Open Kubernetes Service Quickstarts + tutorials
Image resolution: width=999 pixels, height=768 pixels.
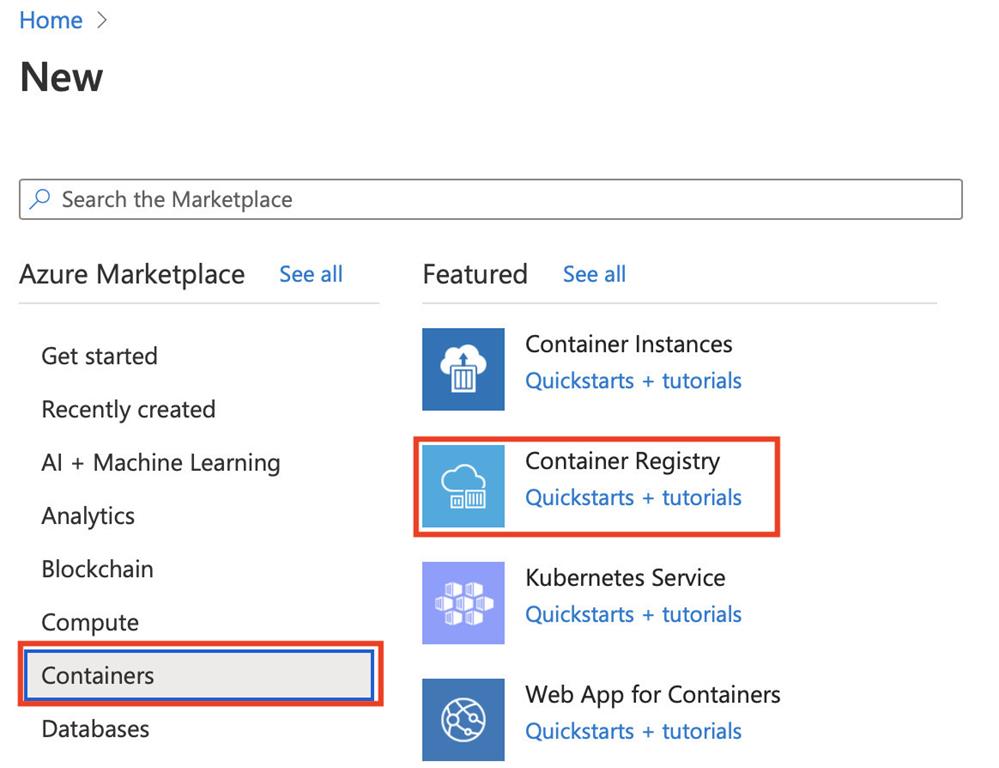(x=633, y=614)
